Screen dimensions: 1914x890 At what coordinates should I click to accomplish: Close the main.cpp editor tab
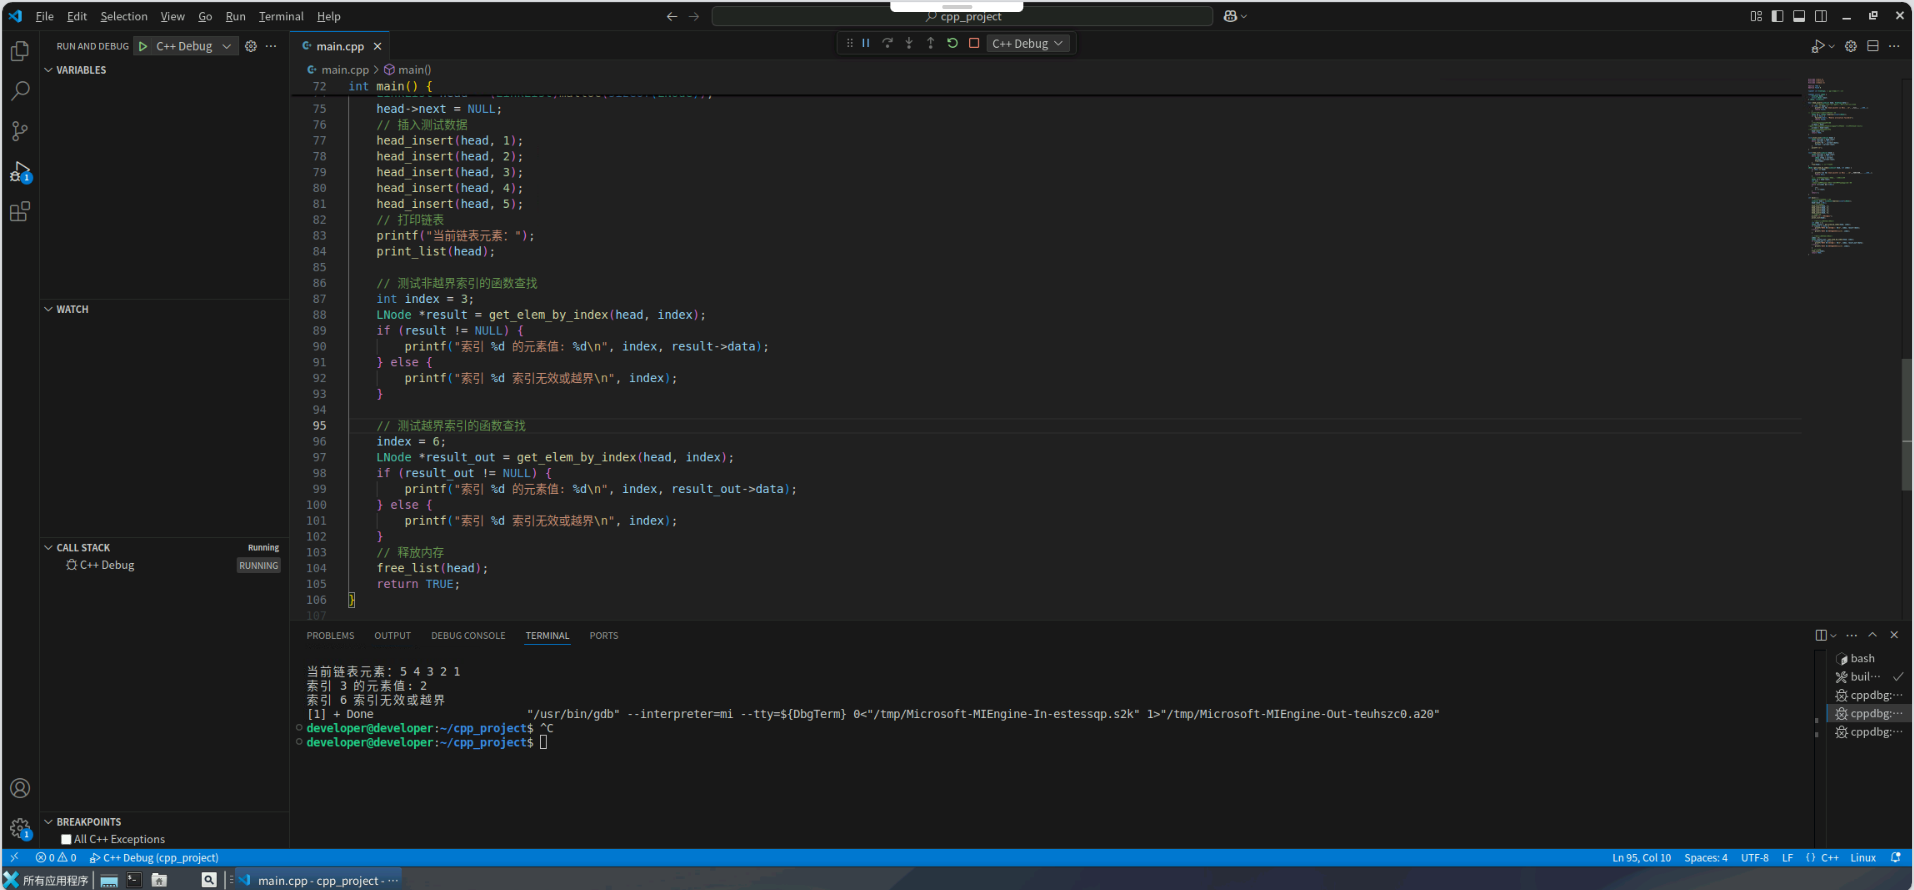click(377, 46)
